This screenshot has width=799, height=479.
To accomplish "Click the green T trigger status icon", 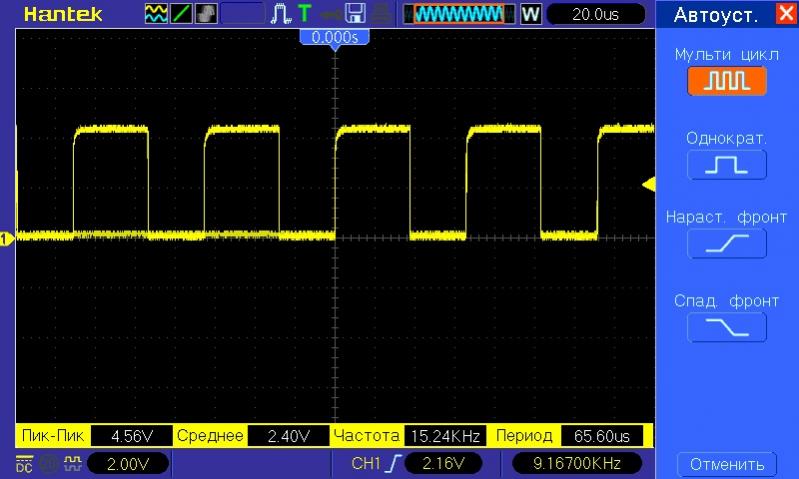I will click(x=304, y=14).
